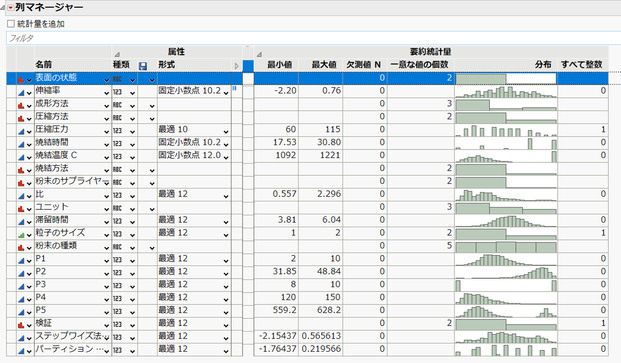The height and width of the screenshot is (363, 621).
Task: Open data type dropdown for 検証
Action: tap(132, 325)
